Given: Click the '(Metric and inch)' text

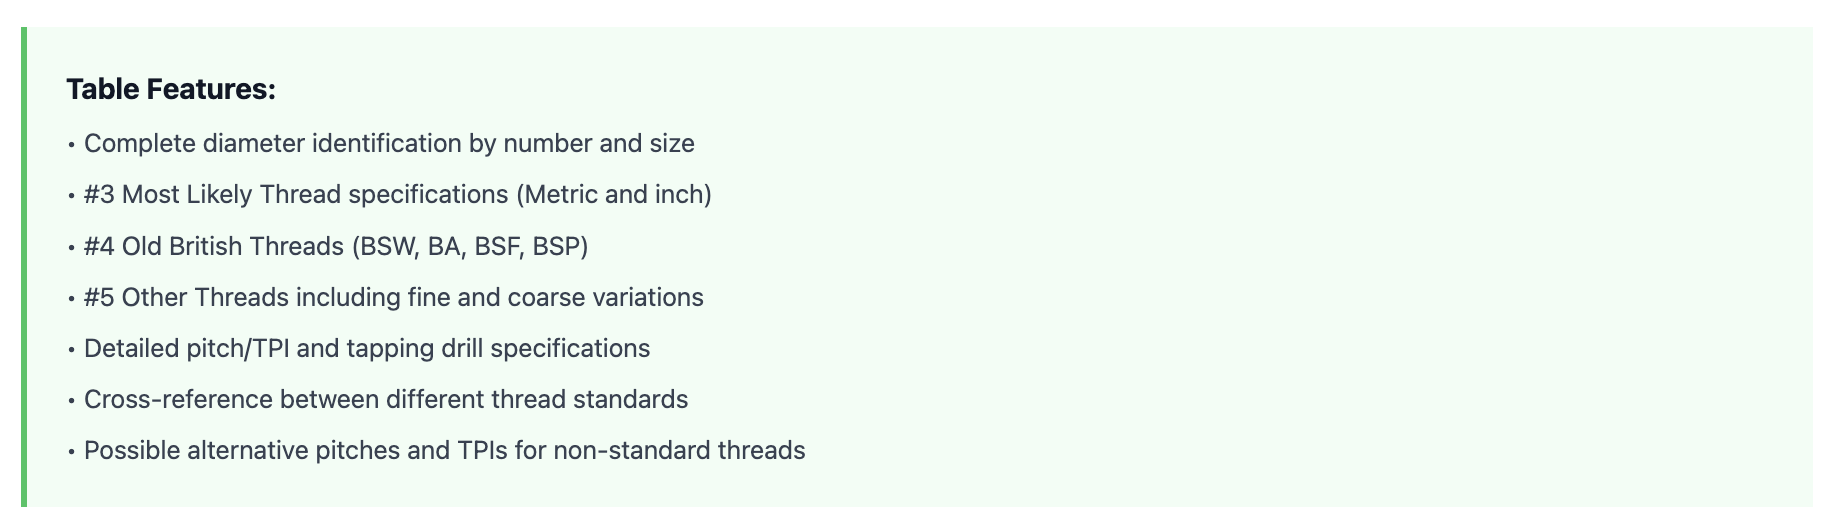Looking at the screenshot, I should tap(613, 195).
